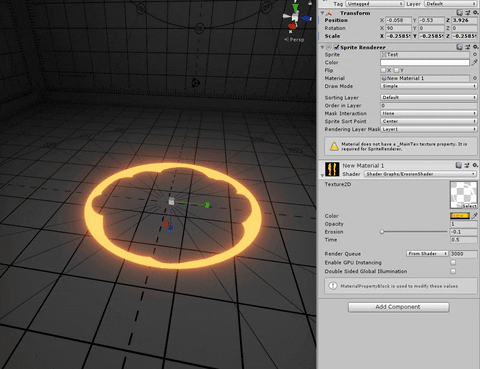480x369 pixels.
Task: Open Sprite Renderer settings gear
Action: click(476, 47)
